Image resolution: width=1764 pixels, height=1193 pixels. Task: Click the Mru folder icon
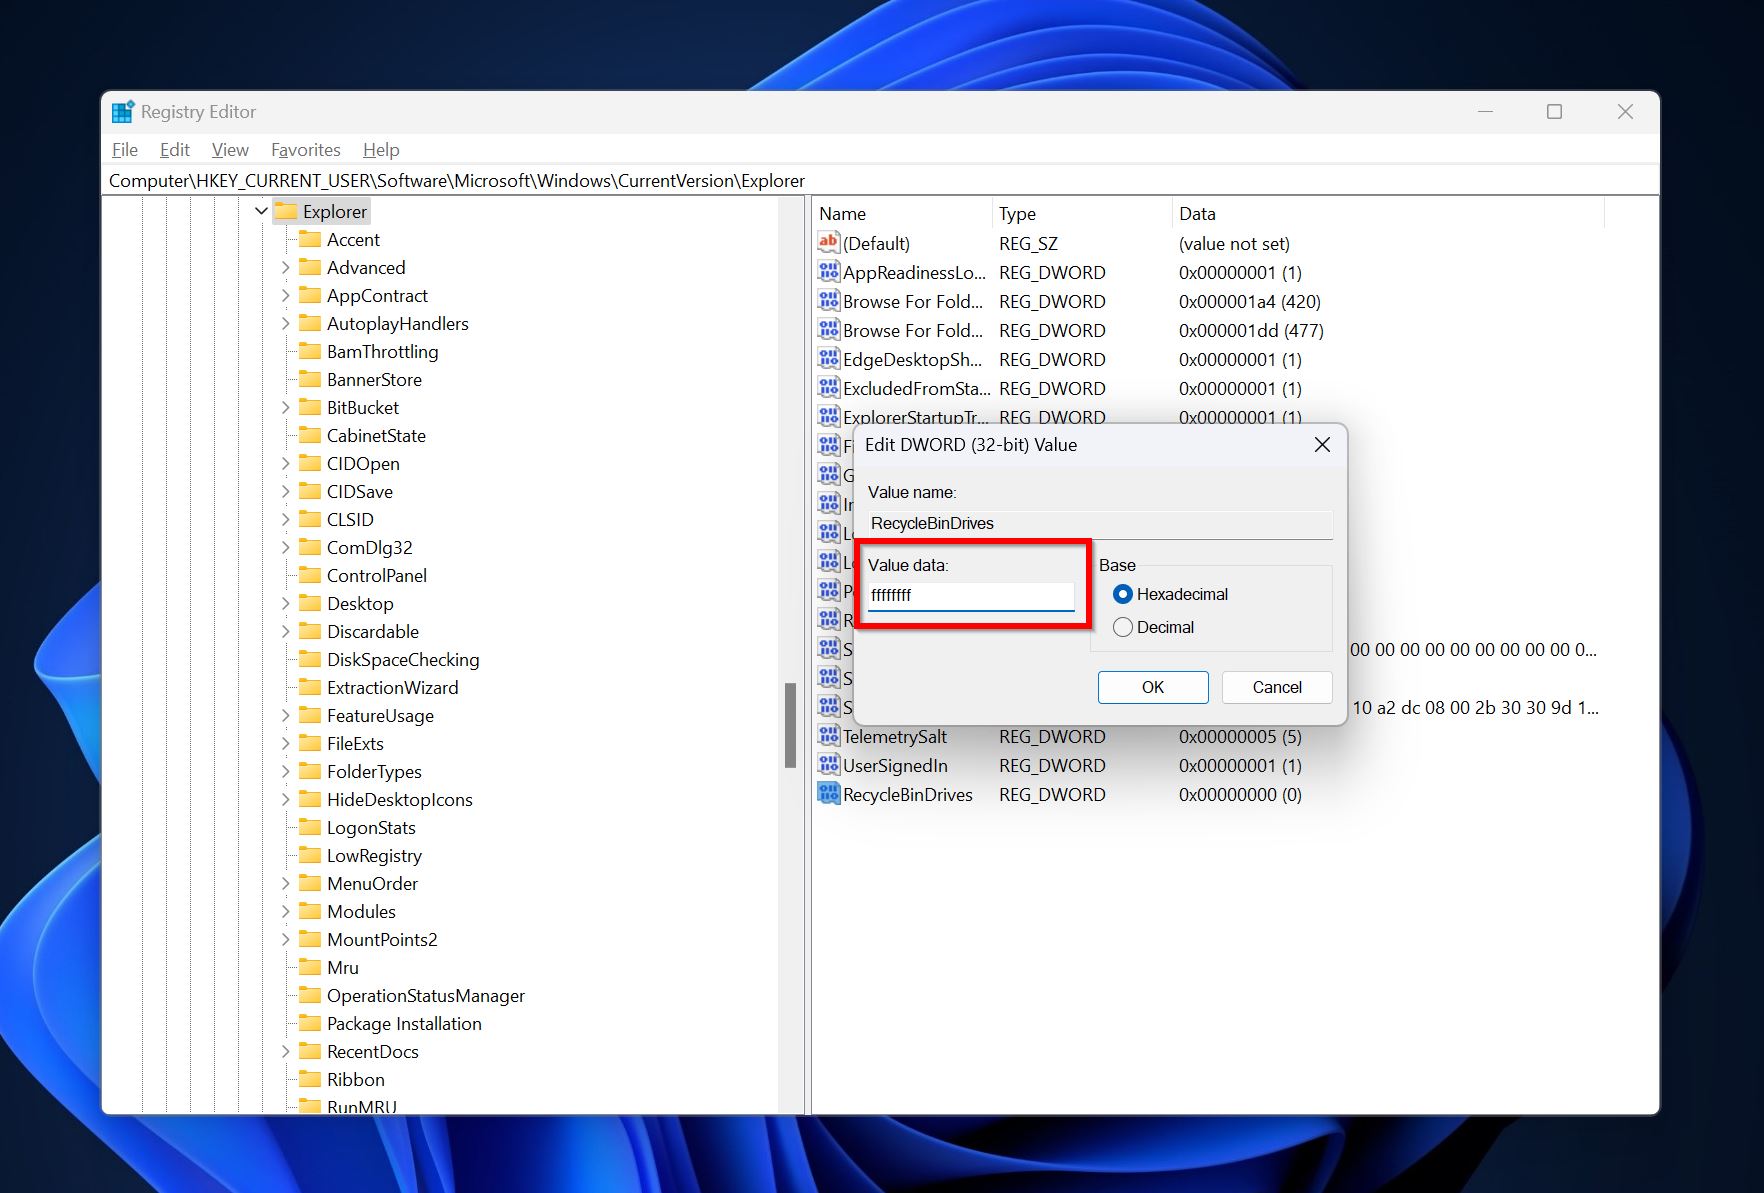coord(310,967)
